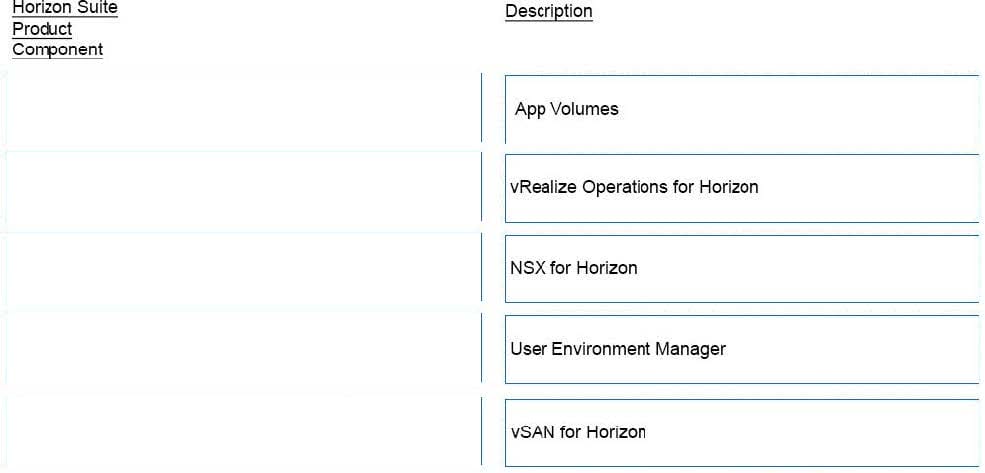Screen dimensions: 985x473
Task: Click the underlined word Product in heading
Action: (42, 30)
